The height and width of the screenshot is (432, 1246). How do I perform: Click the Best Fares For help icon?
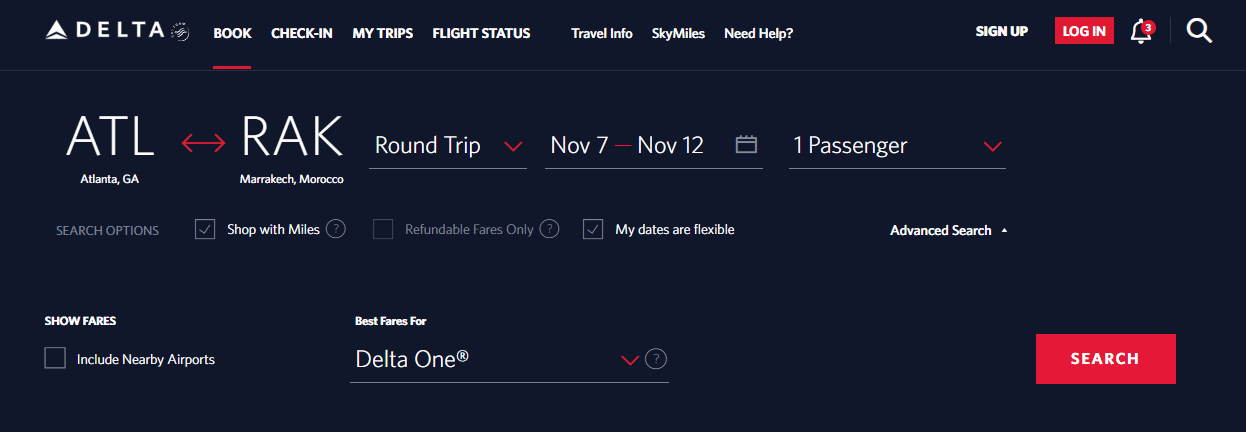[656, 359]
